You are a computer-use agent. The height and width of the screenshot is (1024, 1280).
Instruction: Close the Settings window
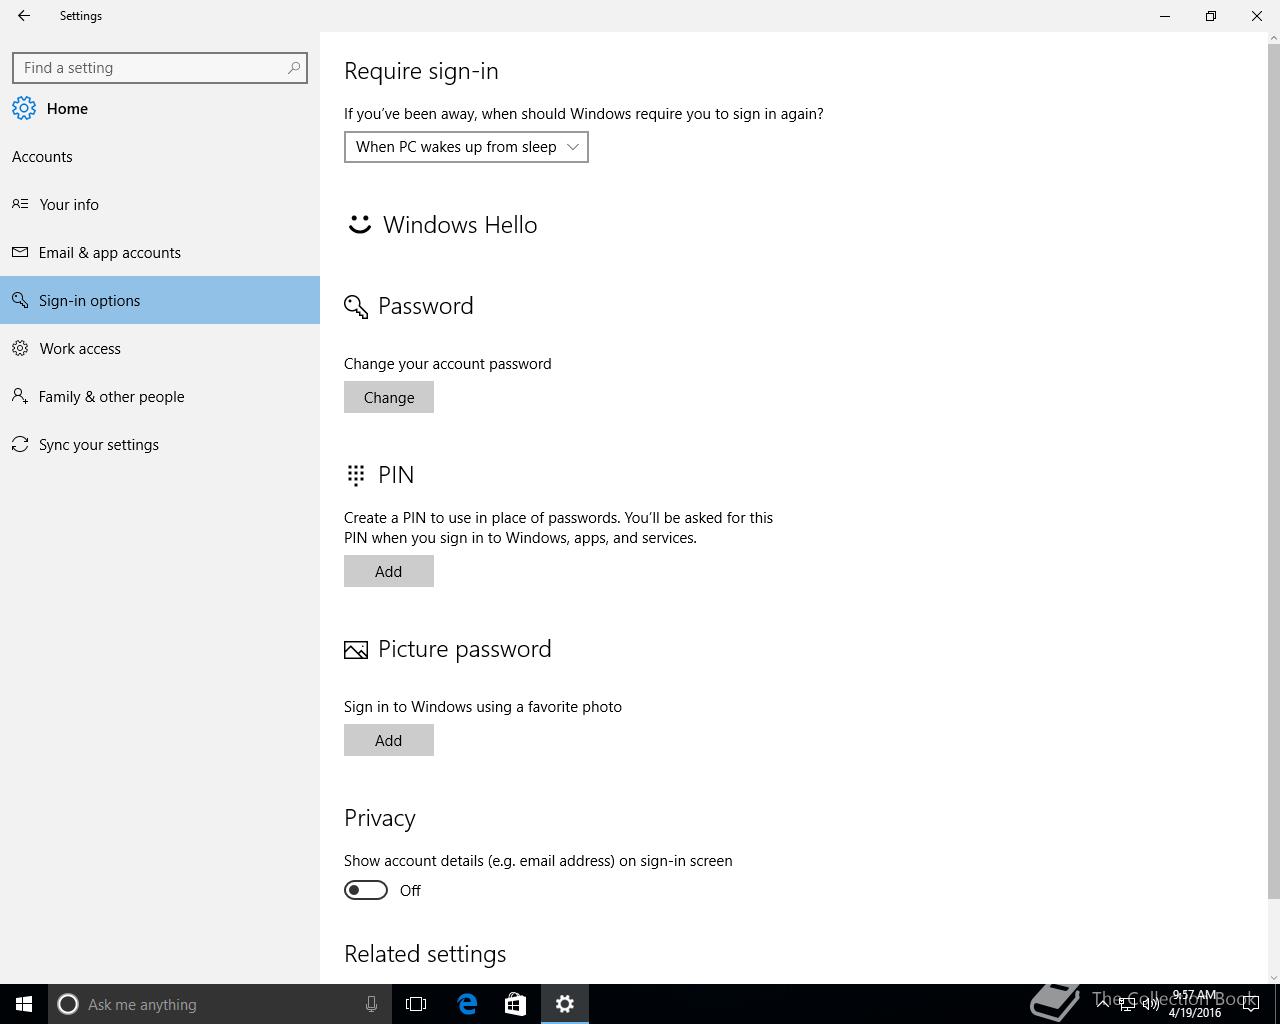tap(1257, 16)
